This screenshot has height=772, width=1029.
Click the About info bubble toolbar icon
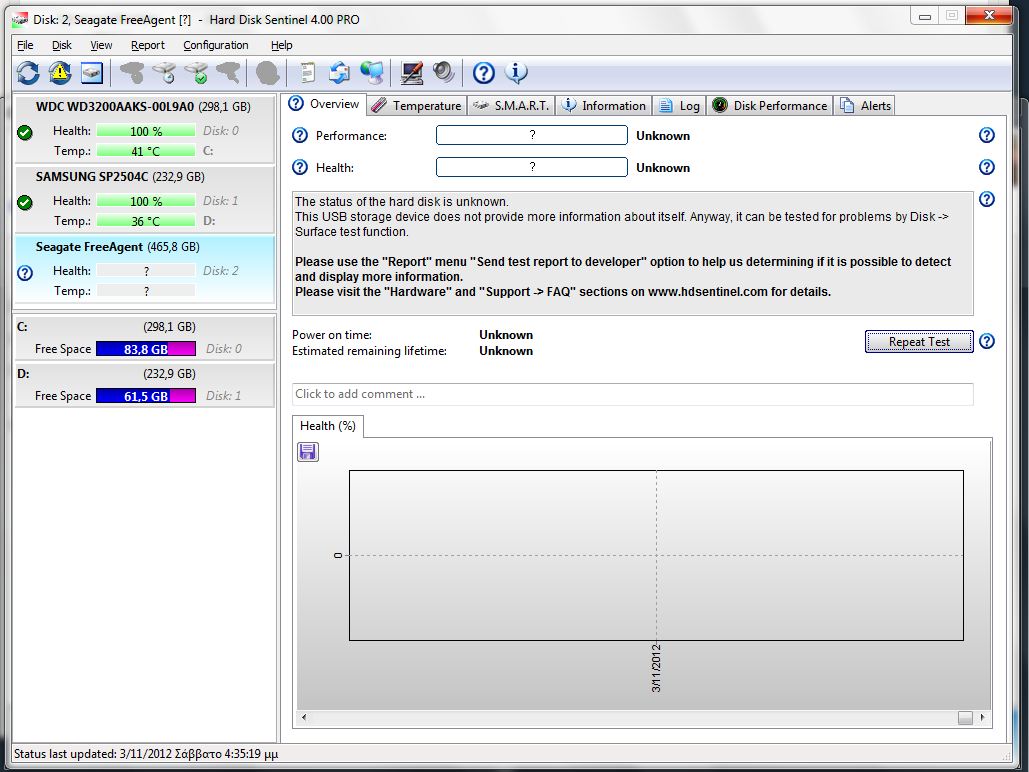pyautogui.click(x=516, y=73)
